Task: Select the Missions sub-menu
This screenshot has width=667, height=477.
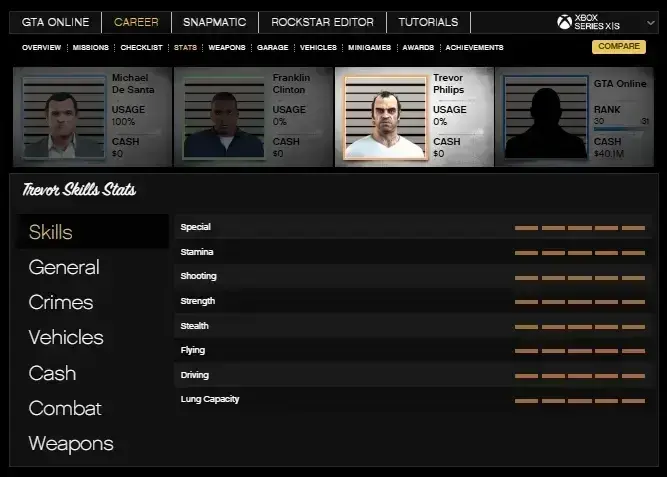Action: point(91,47)
